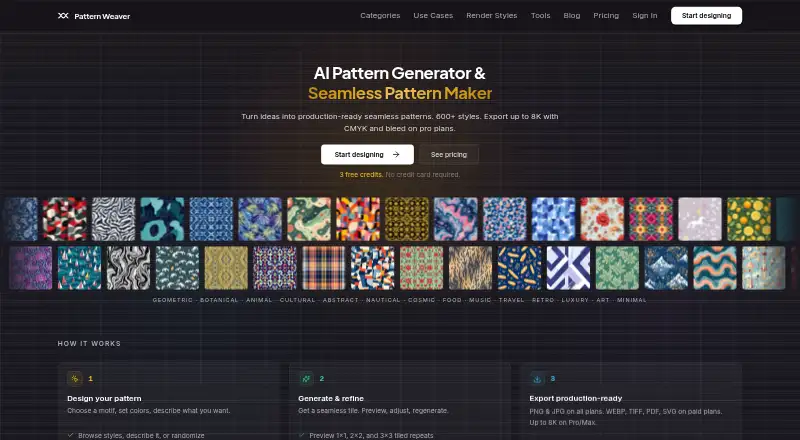Pick the orange and yellow color-block pattern

coord(358,219)
